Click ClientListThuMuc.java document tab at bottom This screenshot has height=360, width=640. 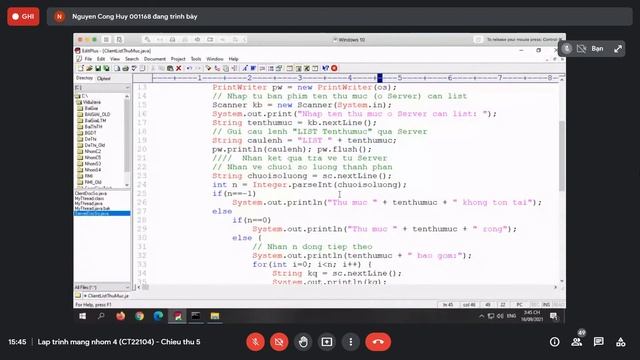click(106, 296)
